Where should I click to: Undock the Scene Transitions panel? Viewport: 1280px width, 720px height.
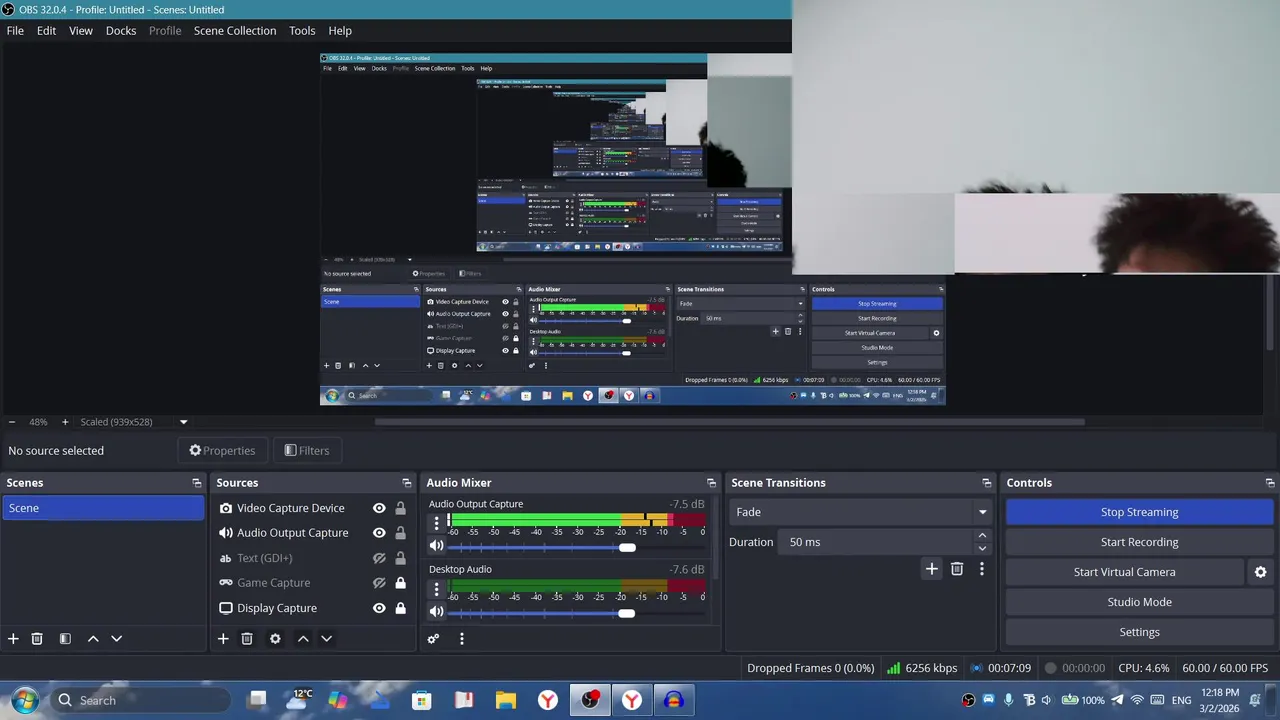987,483
